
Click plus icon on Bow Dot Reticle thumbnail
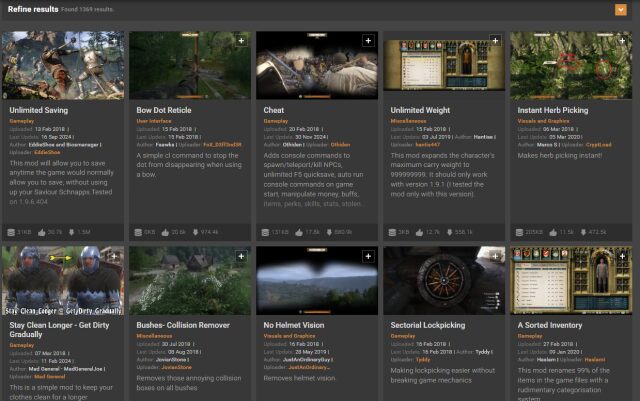(241, 41)
